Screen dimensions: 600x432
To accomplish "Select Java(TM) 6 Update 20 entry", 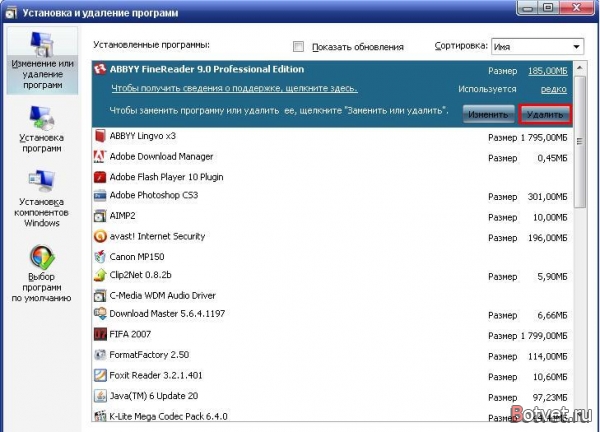I will coord(332,396).
